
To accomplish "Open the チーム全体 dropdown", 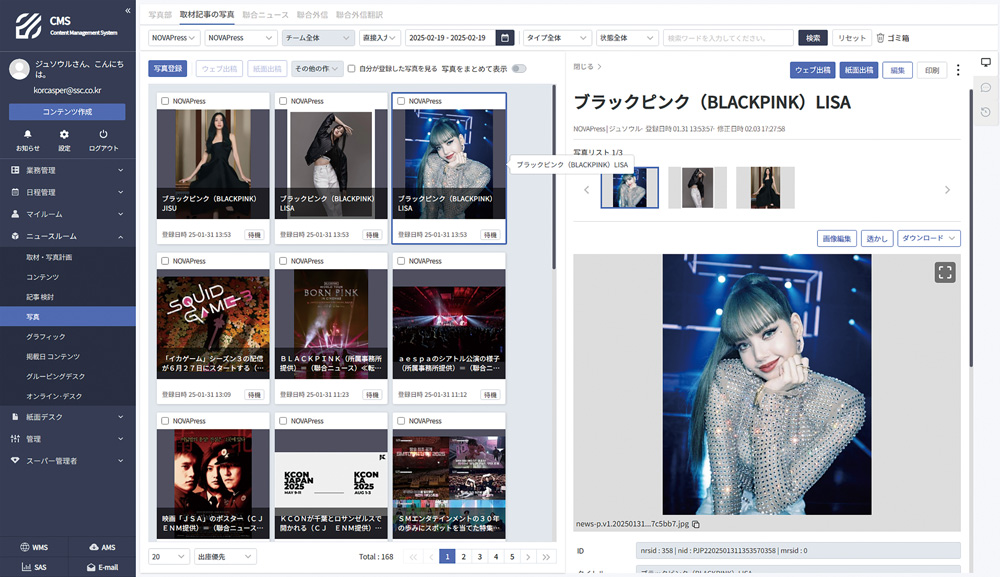I will coord(318,38).
